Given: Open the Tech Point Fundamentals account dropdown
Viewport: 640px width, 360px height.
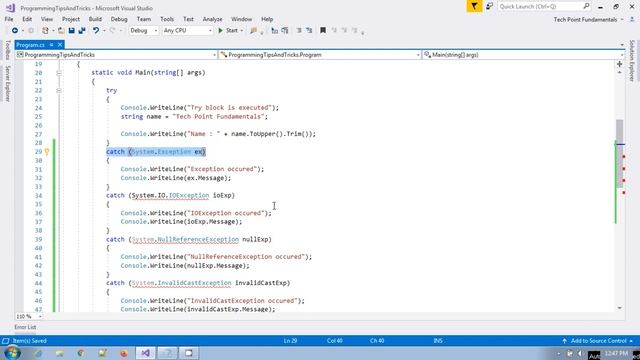Looking at the screenshot, I should coord(588,20).
